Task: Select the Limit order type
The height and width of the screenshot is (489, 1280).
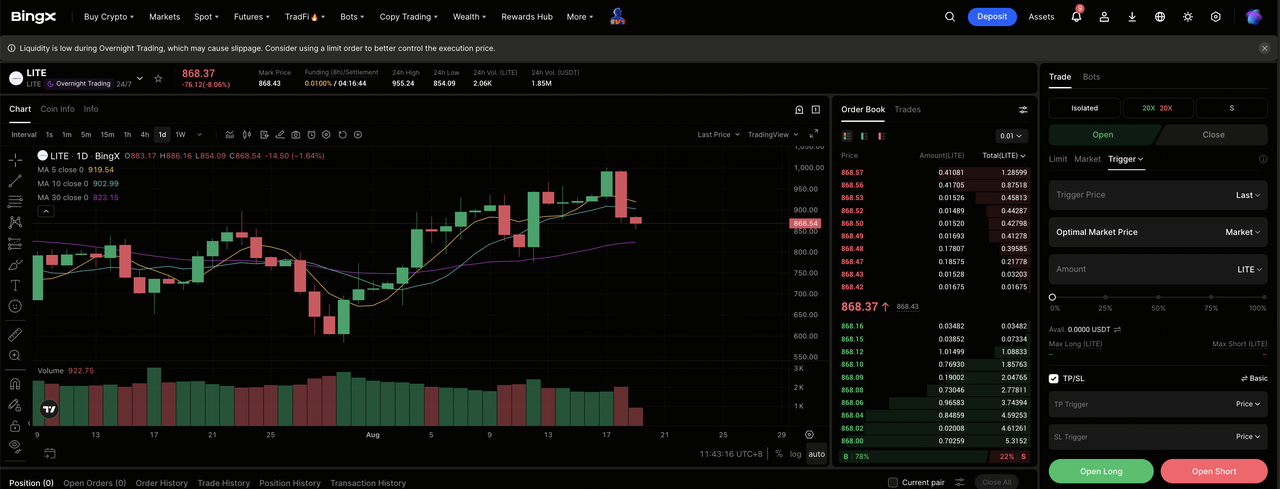Action: [1058, 159]
